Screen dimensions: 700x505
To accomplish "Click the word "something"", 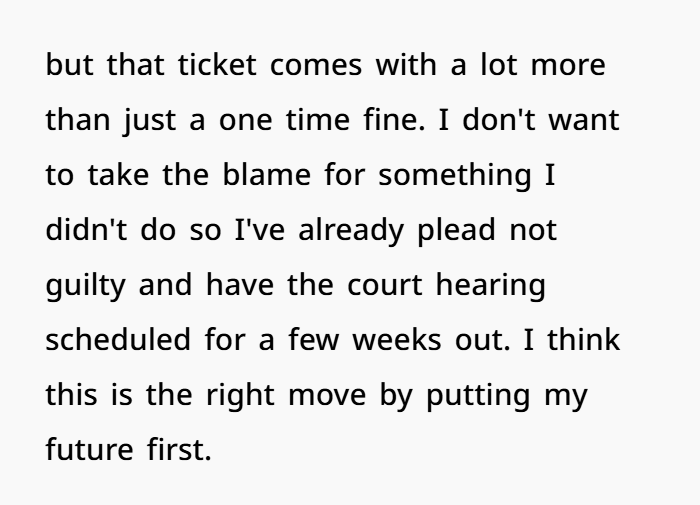I will (455, 175).
